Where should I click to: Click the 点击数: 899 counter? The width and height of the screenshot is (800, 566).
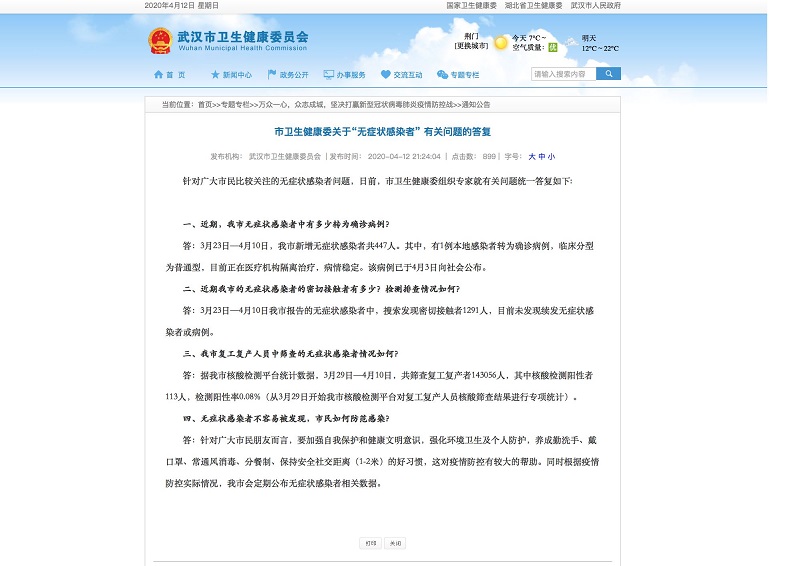[473, 157]
